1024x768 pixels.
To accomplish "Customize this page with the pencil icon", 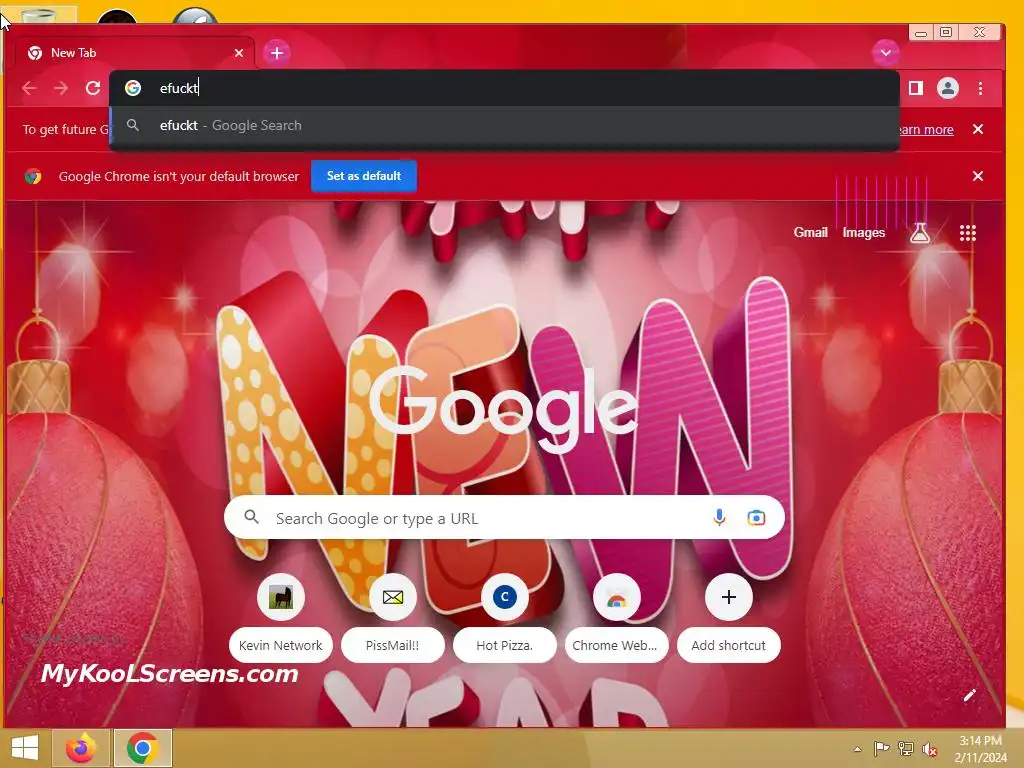I will tap(970, 696).
